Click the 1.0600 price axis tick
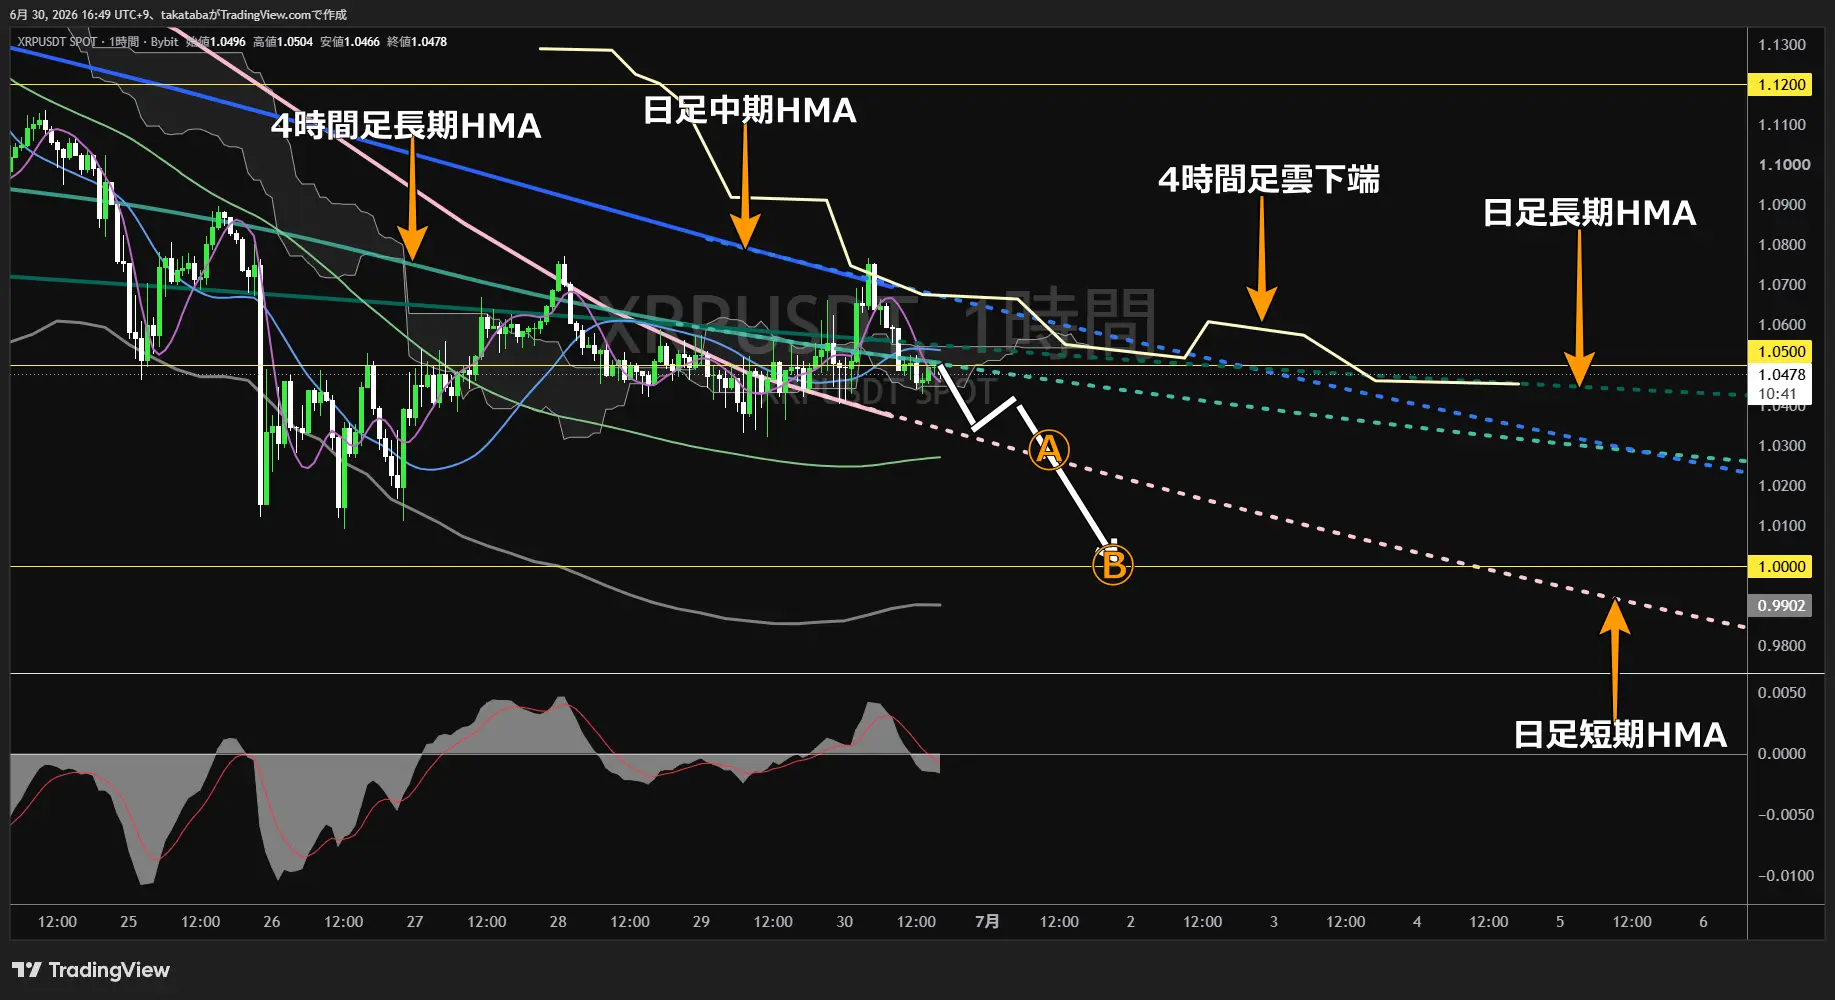 tap(1782, 325)
